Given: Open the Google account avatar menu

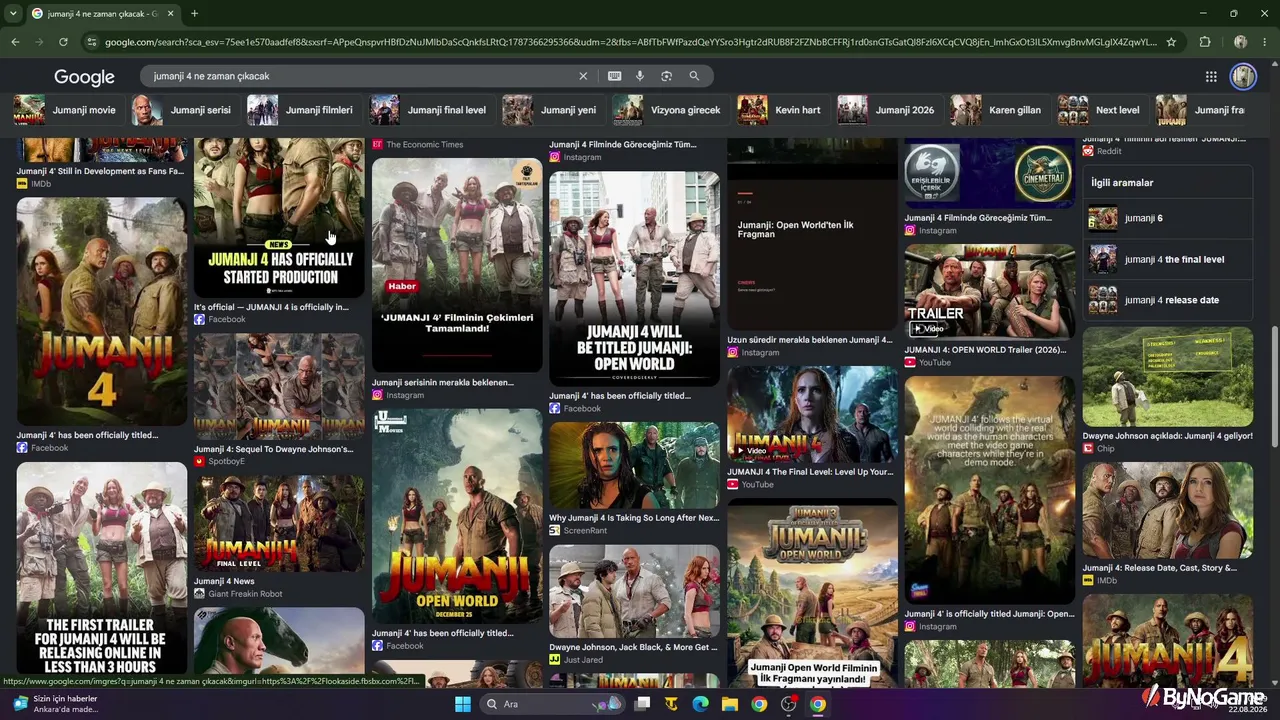Looking at the screenshot, I should click(1243, 76).
